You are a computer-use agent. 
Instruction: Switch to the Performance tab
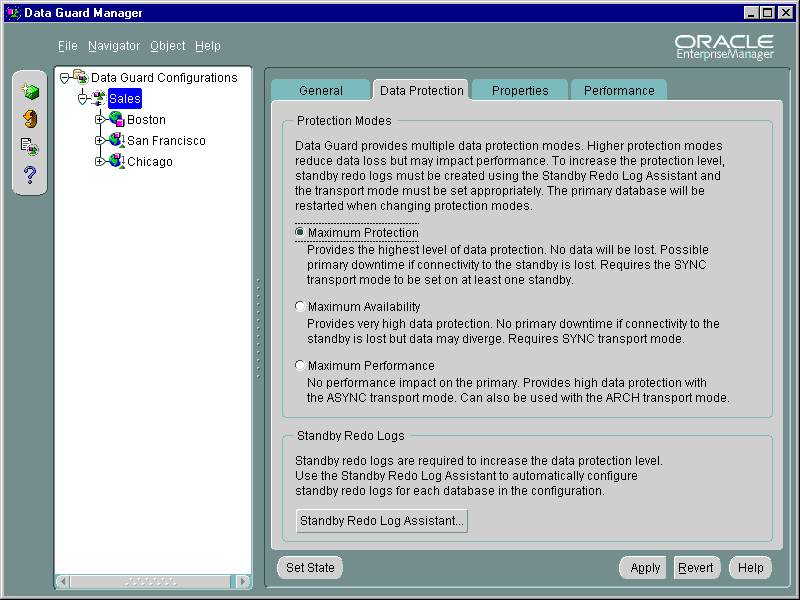click(618, 89)
